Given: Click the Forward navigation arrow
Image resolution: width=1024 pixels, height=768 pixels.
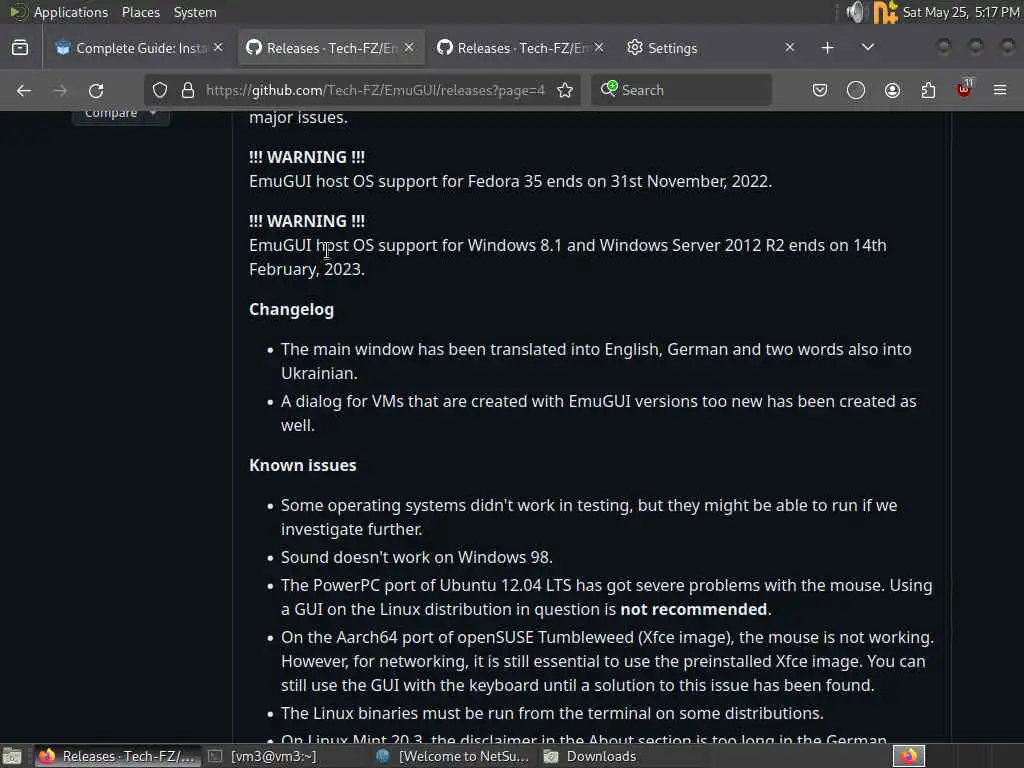Looking at the screenshot, I should [60, 90].
